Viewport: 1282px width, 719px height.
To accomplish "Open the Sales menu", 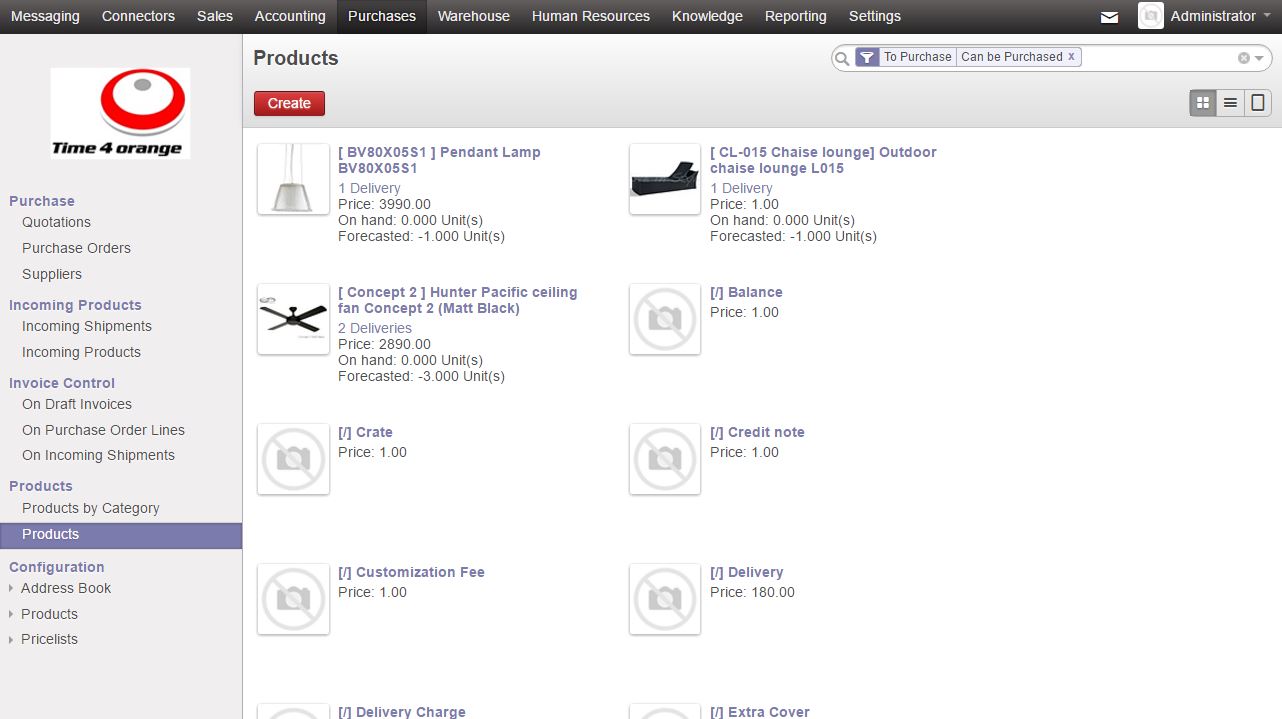I will click(215, 16).
